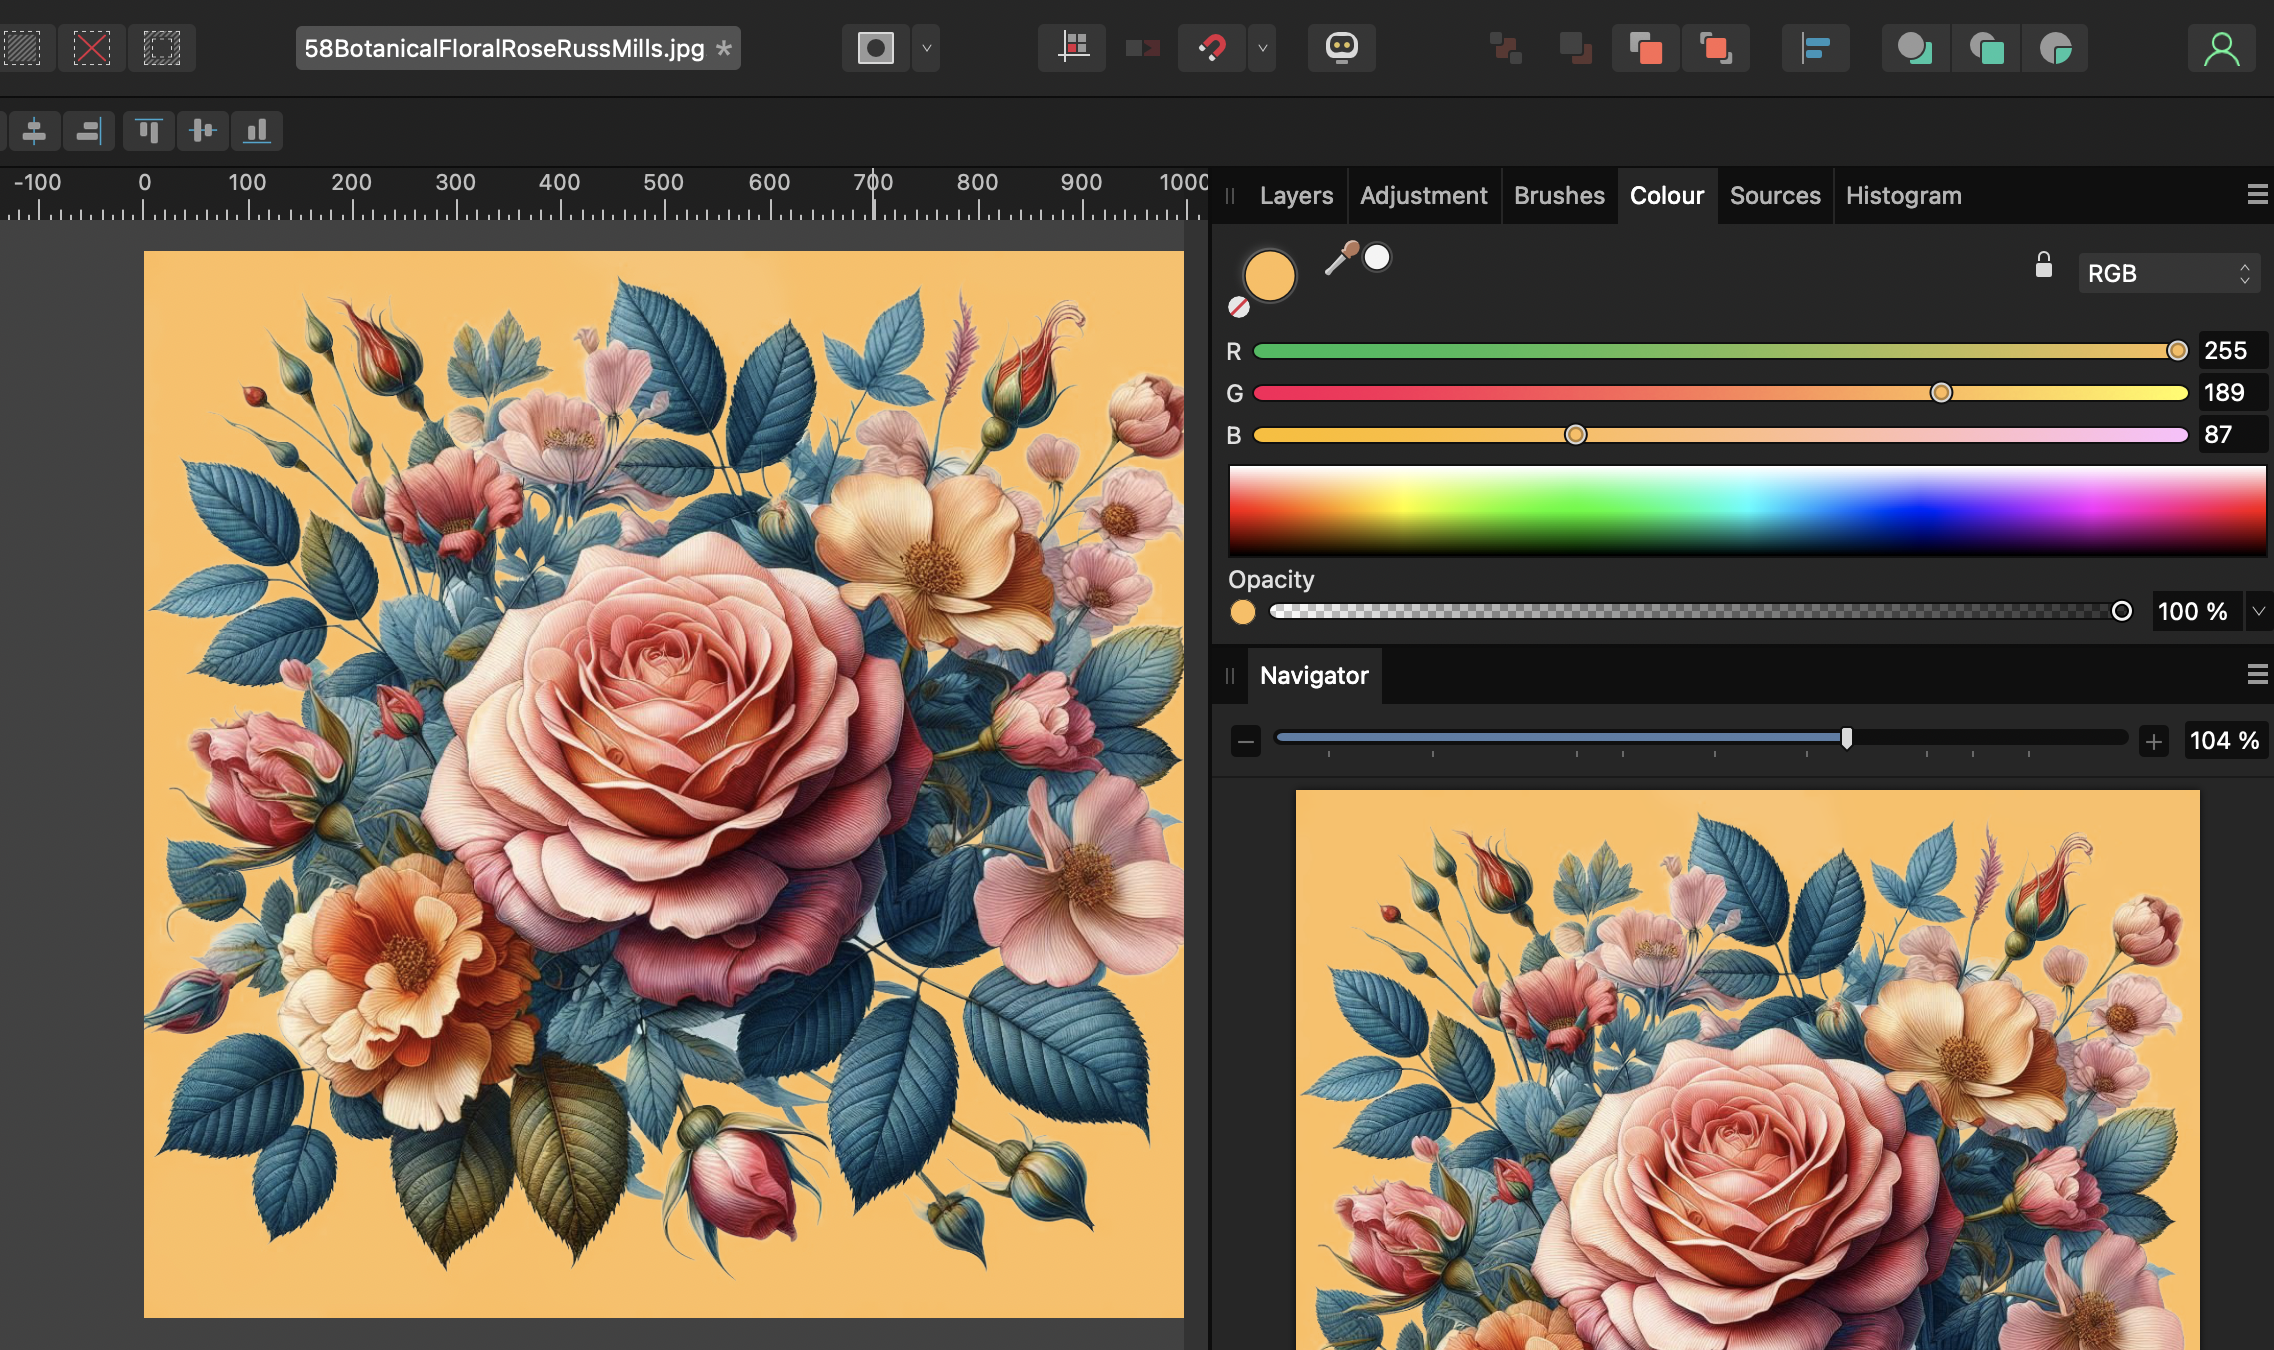
Task: Open the Opacity value dropdown chevron
Action: (2259, 611)
